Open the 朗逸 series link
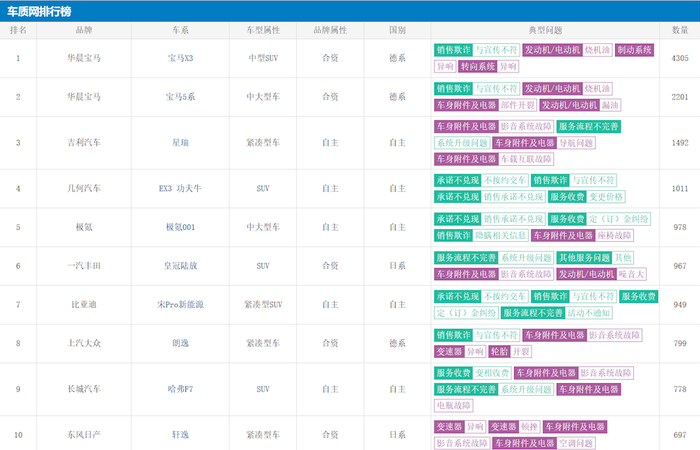 coord(180,343)
